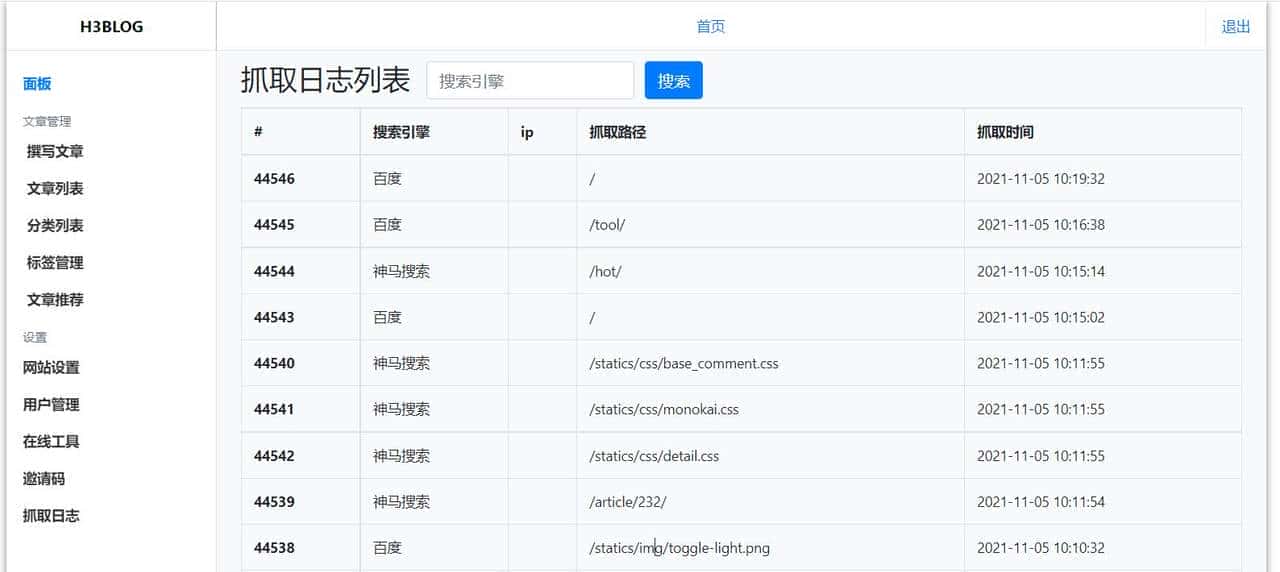Click path /statics/css/base_comment.css
Screen dimensions: 1280x572
(x=684, y=363)
